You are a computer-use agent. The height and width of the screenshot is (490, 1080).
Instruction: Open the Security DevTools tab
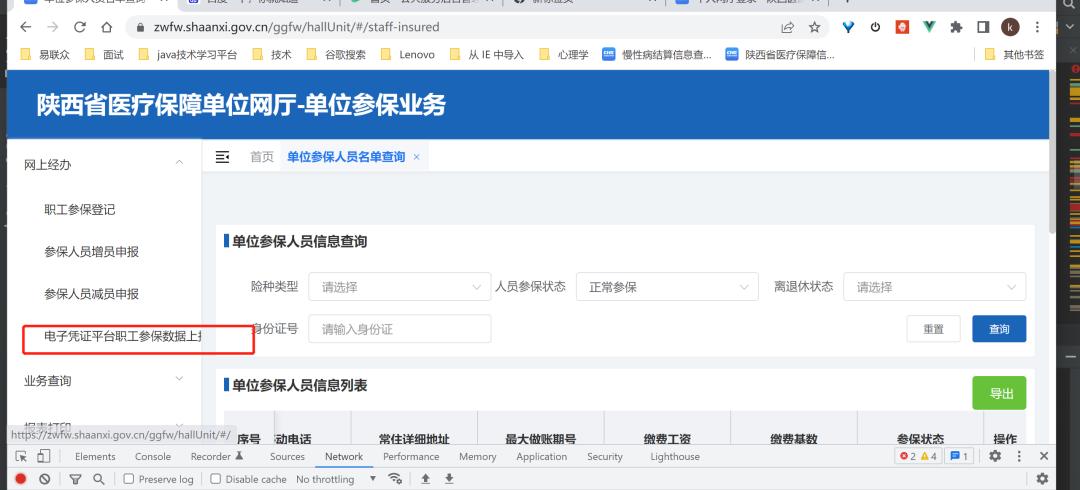605,456
